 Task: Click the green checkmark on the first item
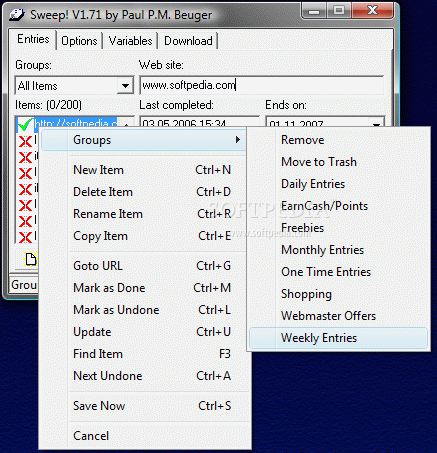point(25,124)
